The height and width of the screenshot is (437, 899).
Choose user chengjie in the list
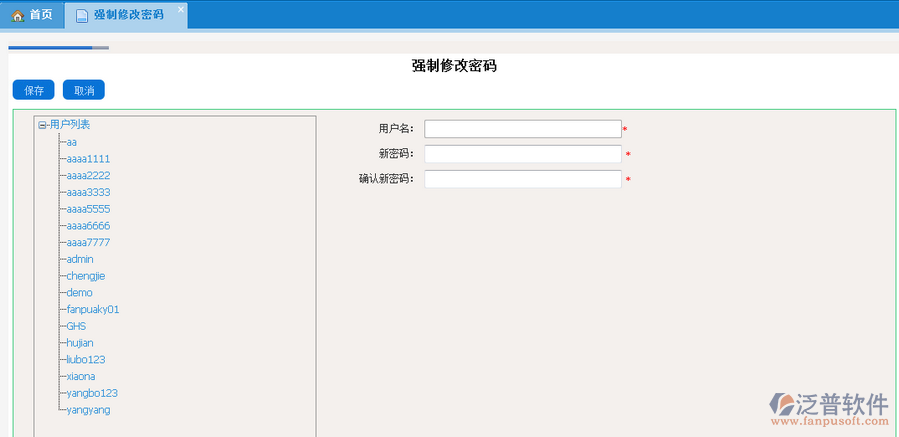[x=86, y=276]
